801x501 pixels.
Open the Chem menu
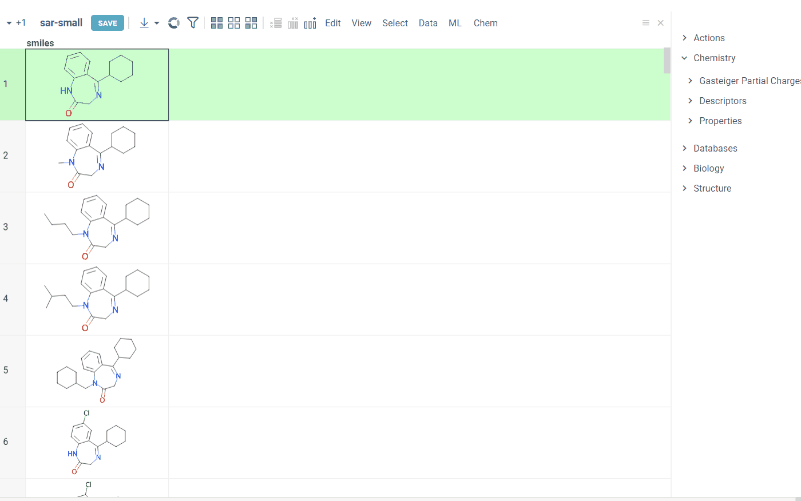tap(485, 23)
